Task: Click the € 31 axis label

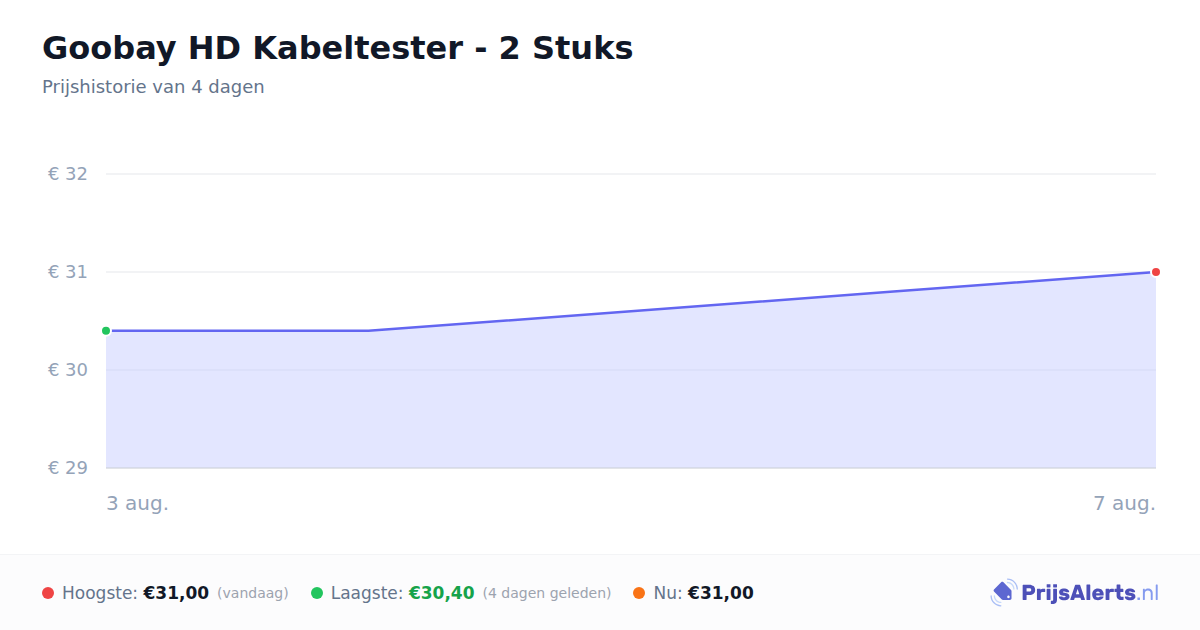Action: click(x=68, y=272)
